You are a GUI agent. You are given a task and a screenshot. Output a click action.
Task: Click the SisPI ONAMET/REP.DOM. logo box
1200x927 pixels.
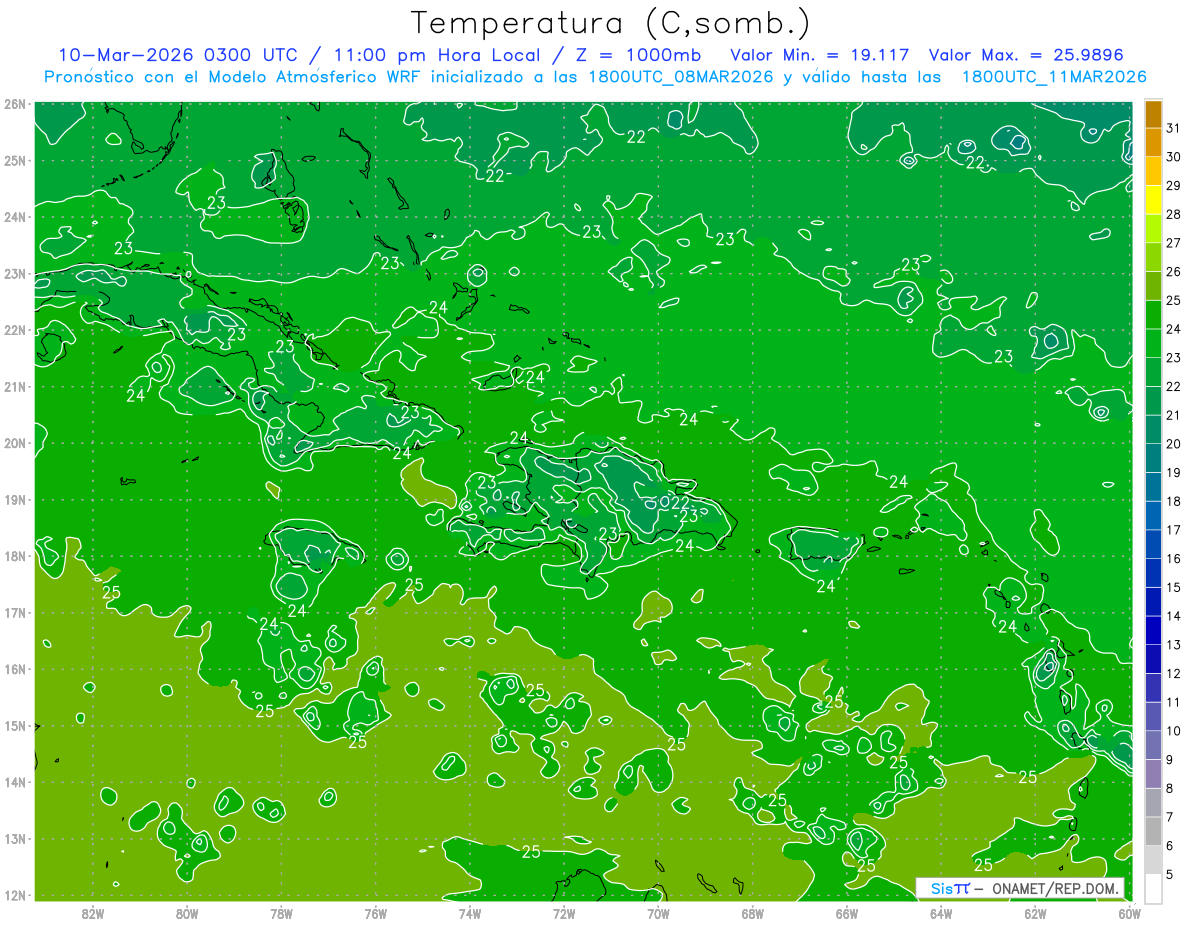tap(1020, 888)
